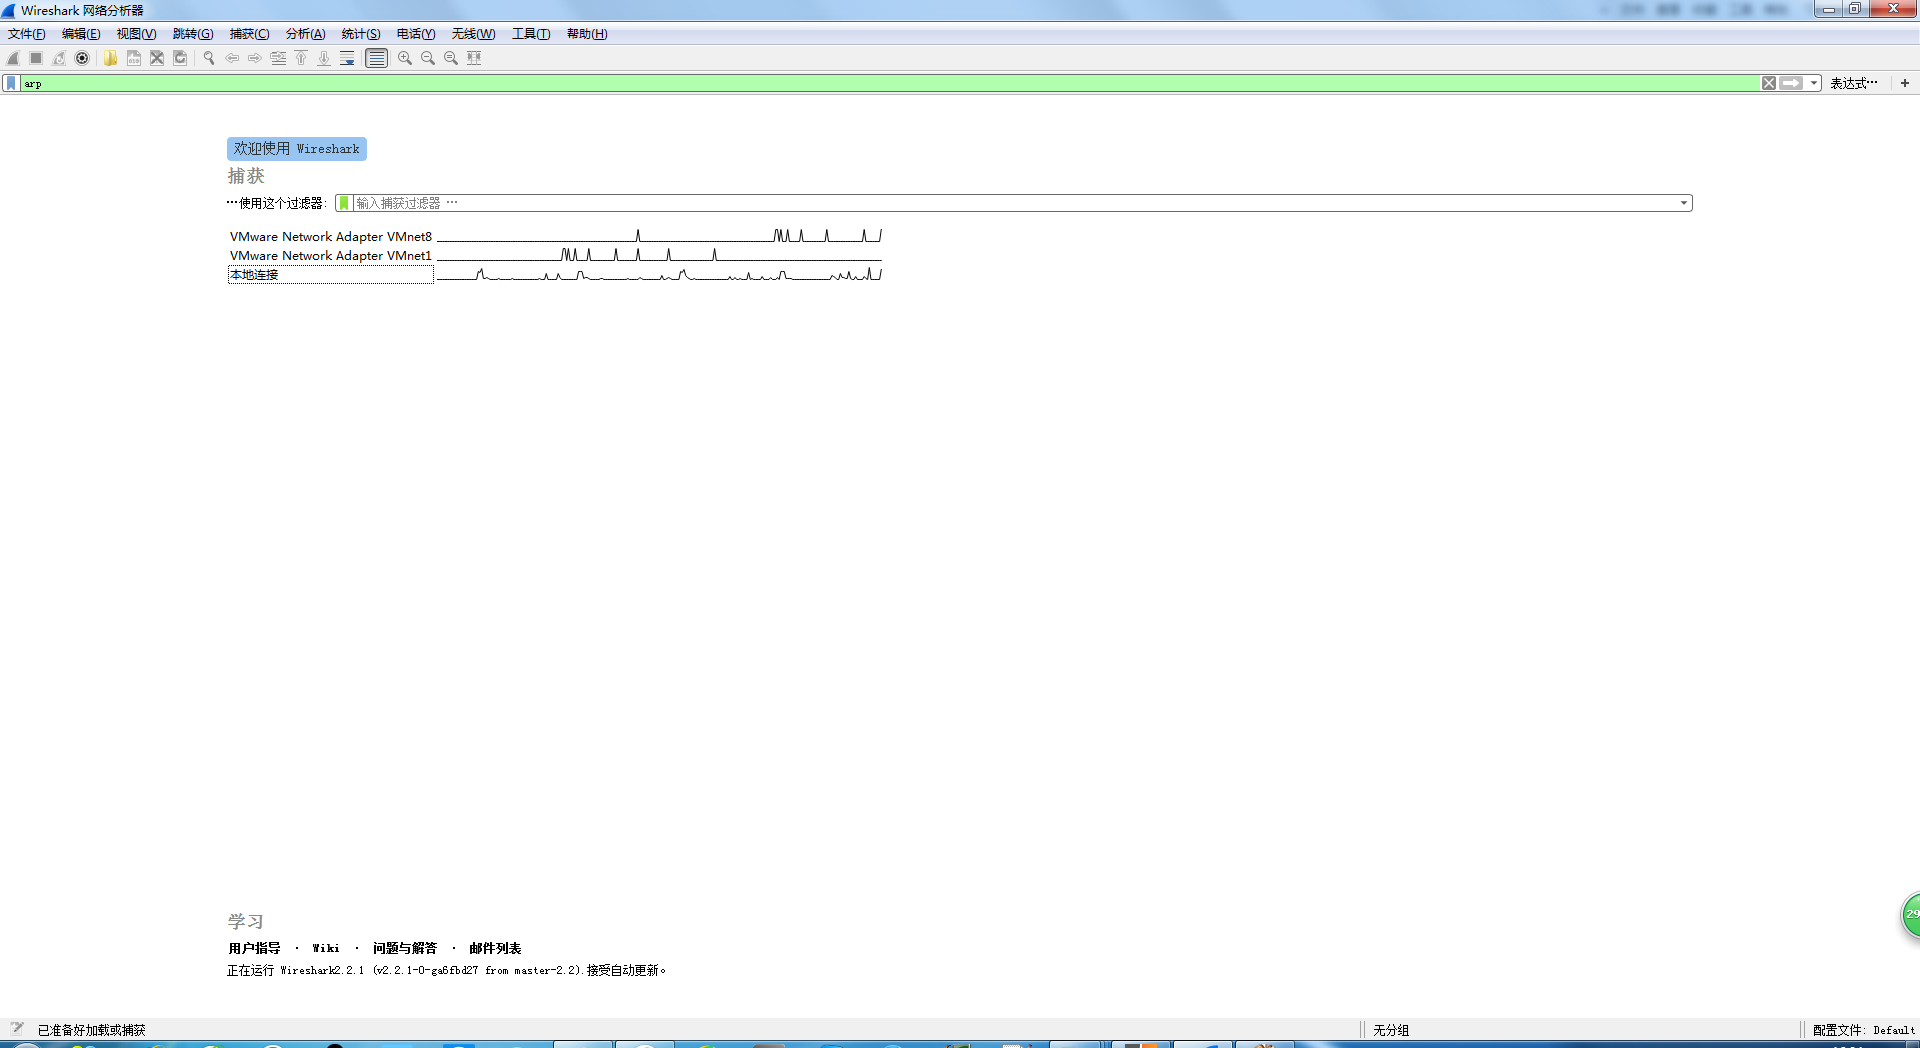Click the zoom out icon
This screenshot has height=1048, width=1920.
[x=427, y=58]
